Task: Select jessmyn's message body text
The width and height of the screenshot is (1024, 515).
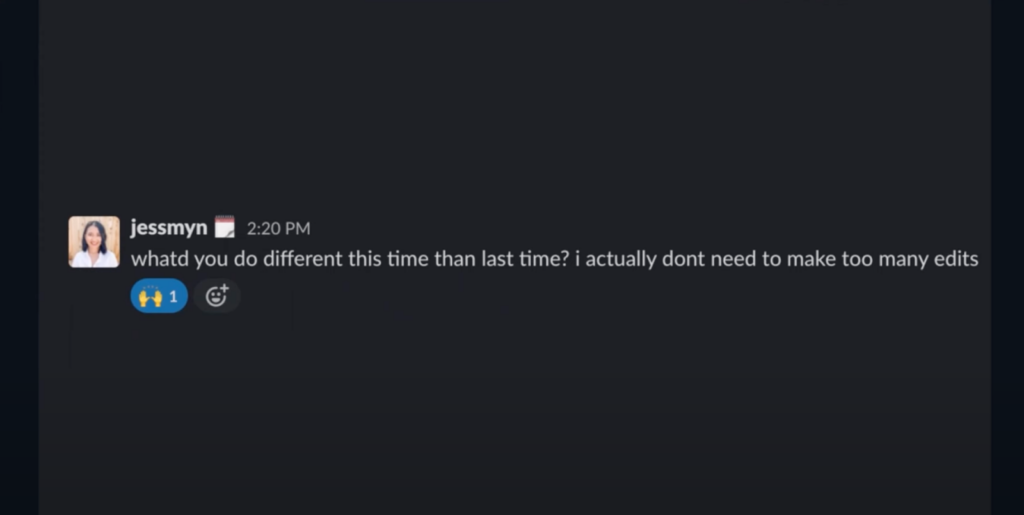Action: coord(554,259)
